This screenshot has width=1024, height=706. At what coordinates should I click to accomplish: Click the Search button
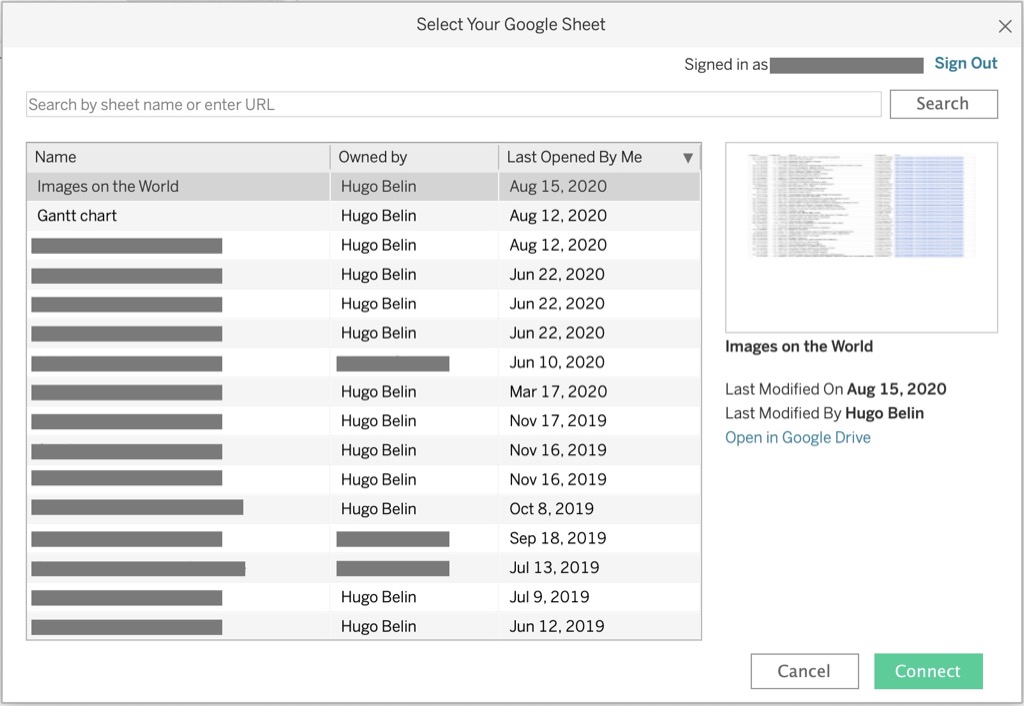[x=942, y=103]
